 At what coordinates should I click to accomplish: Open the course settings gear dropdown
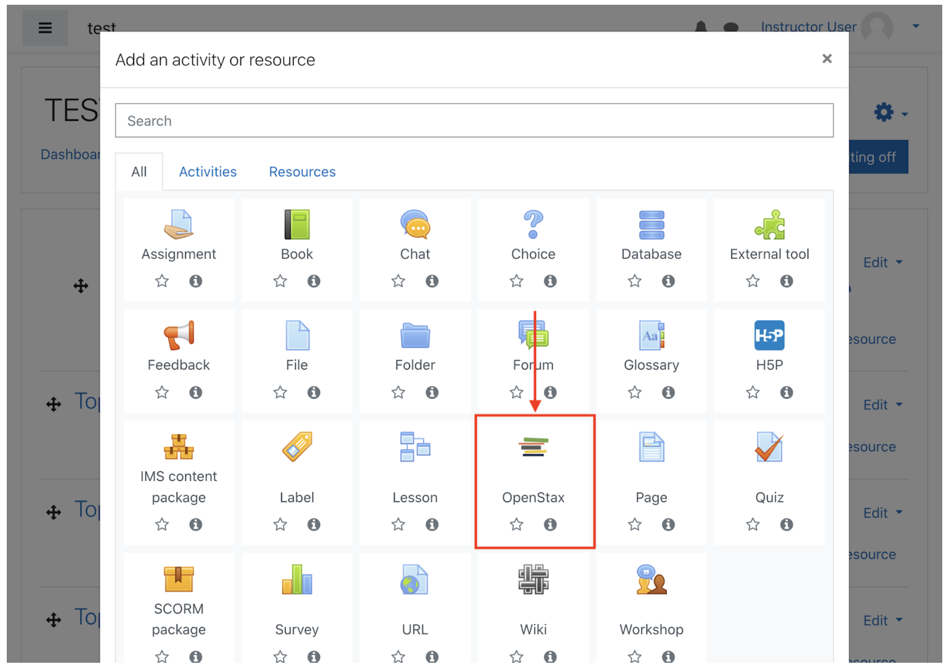pos(884,113)
